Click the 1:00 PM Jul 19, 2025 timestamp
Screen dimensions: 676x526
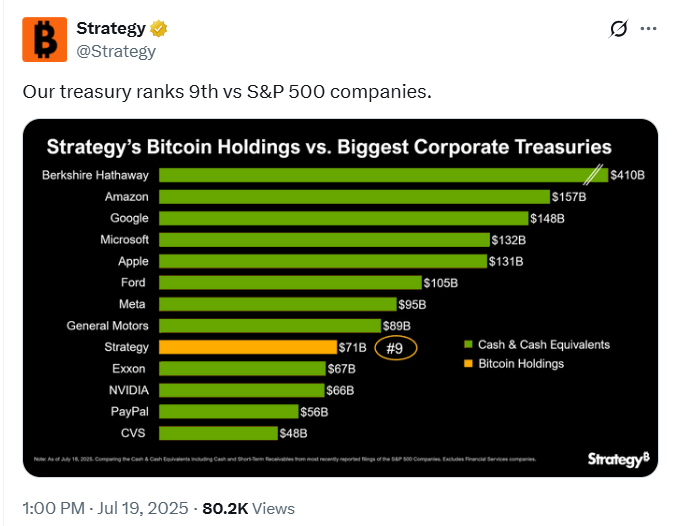point(105,508)
